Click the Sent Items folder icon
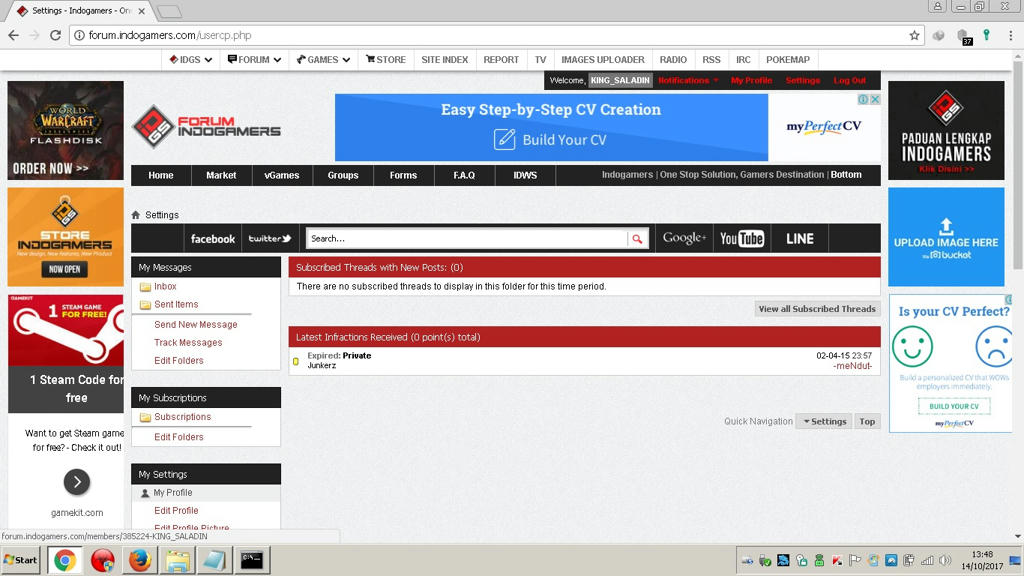1024x576 pixels. pos(145,305)
